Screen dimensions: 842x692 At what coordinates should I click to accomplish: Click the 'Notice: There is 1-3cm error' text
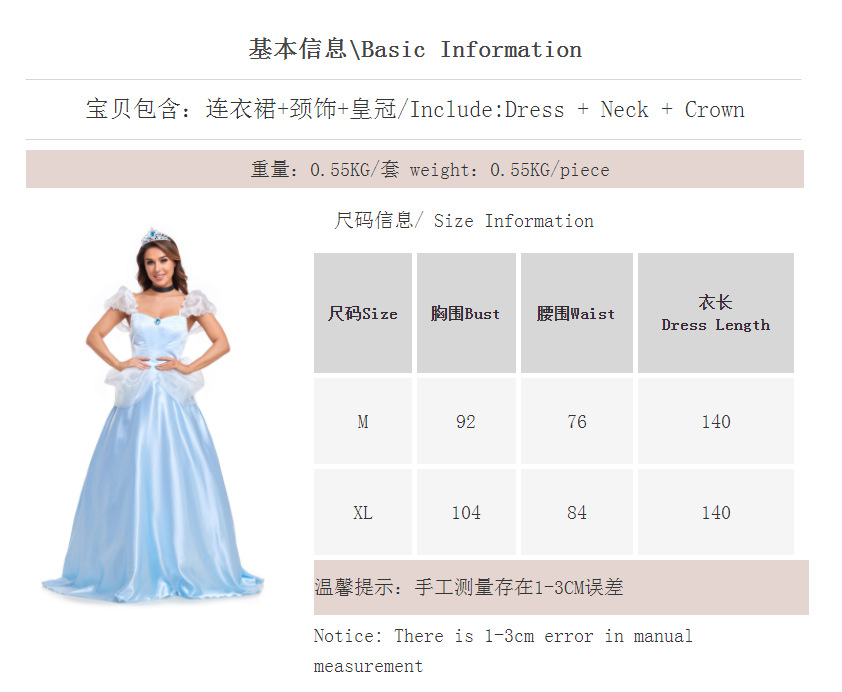coord(503,651)
